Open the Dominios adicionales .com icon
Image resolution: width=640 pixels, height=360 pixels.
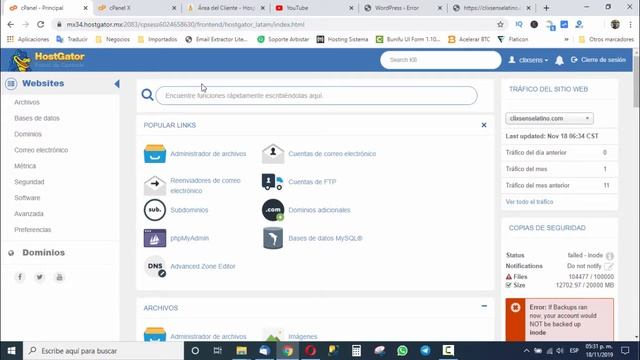coord(273,210)
